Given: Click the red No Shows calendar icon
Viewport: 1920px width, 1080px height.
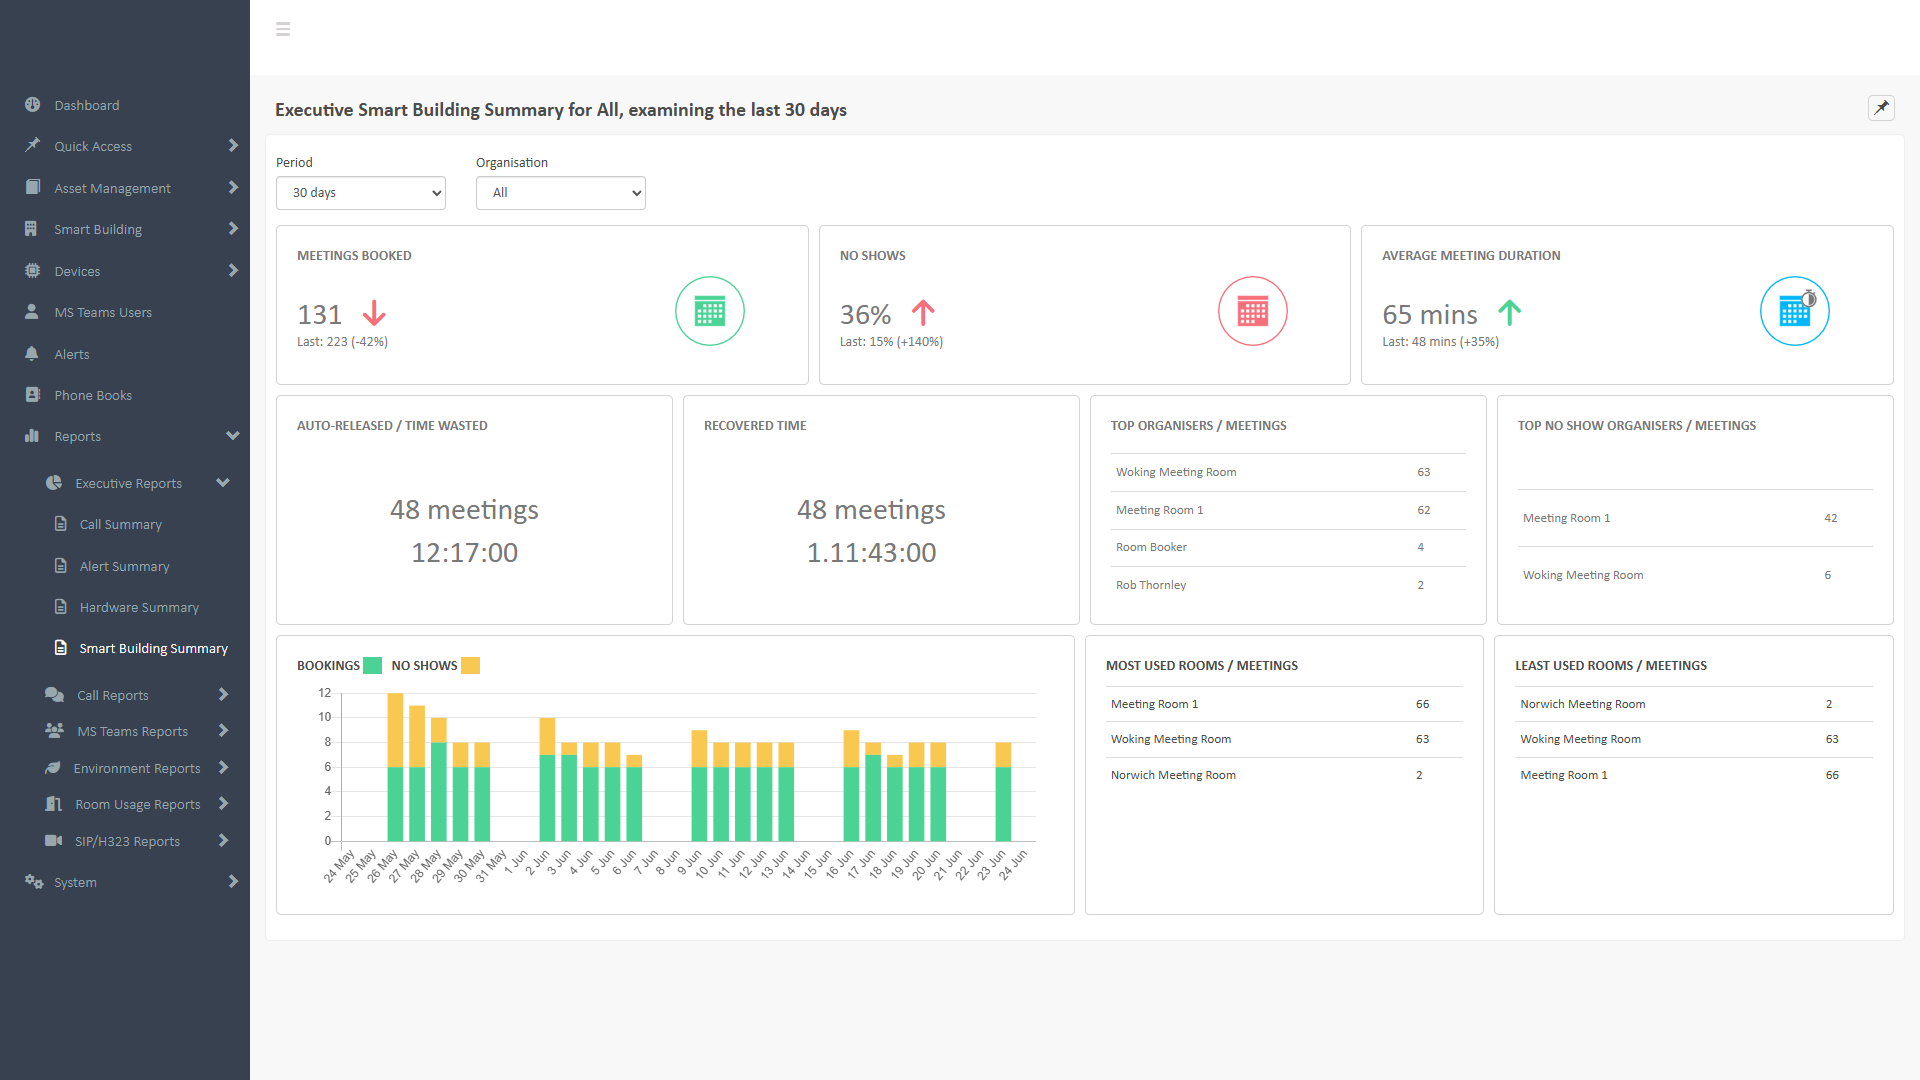Looking at the screenshot, I should click(x=1252, y=311).
